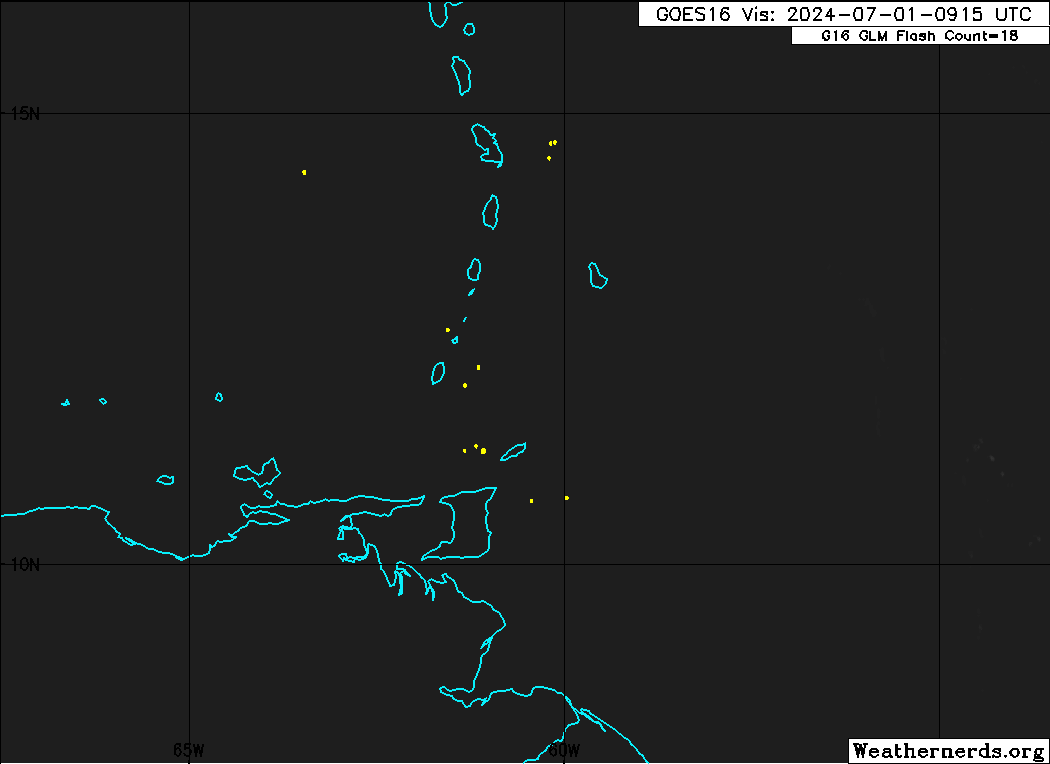The image size is (1050, 764).
Task: Click the 15N and 60W gridline intersection
Action: [x=565, y=113]
